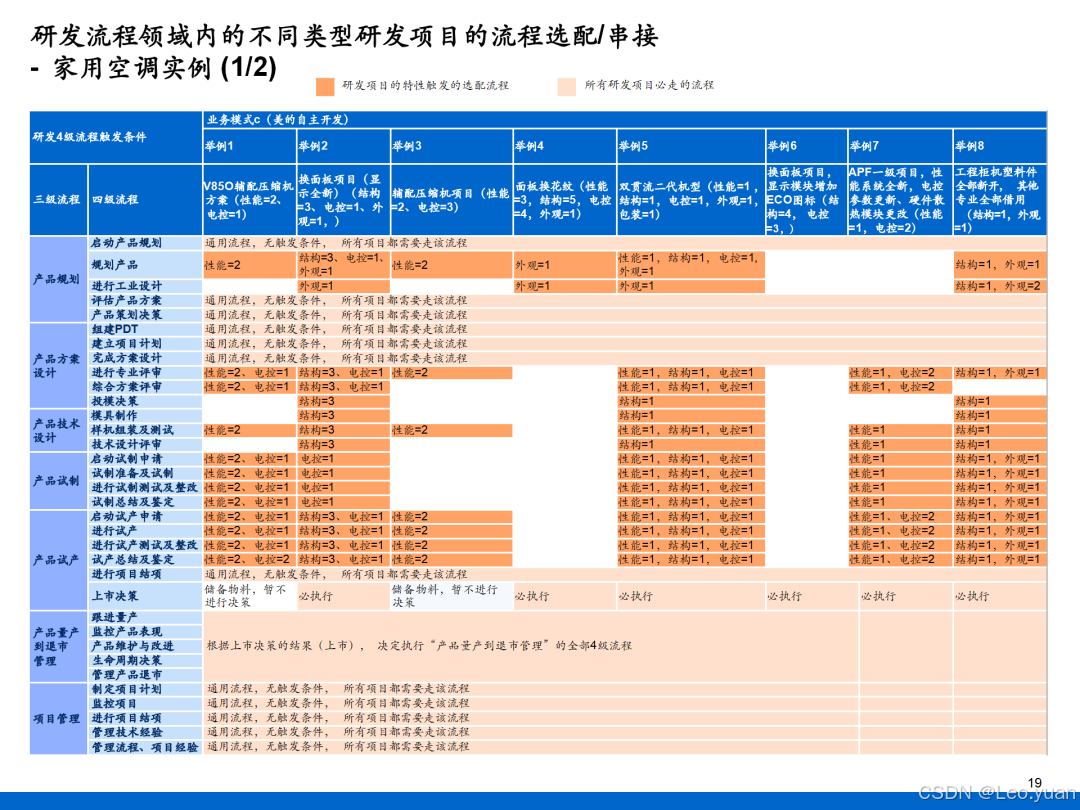The image size is (1080, 810).
Task: Click the 产品方案设计 third-level process cell
Action: point(59,366)
